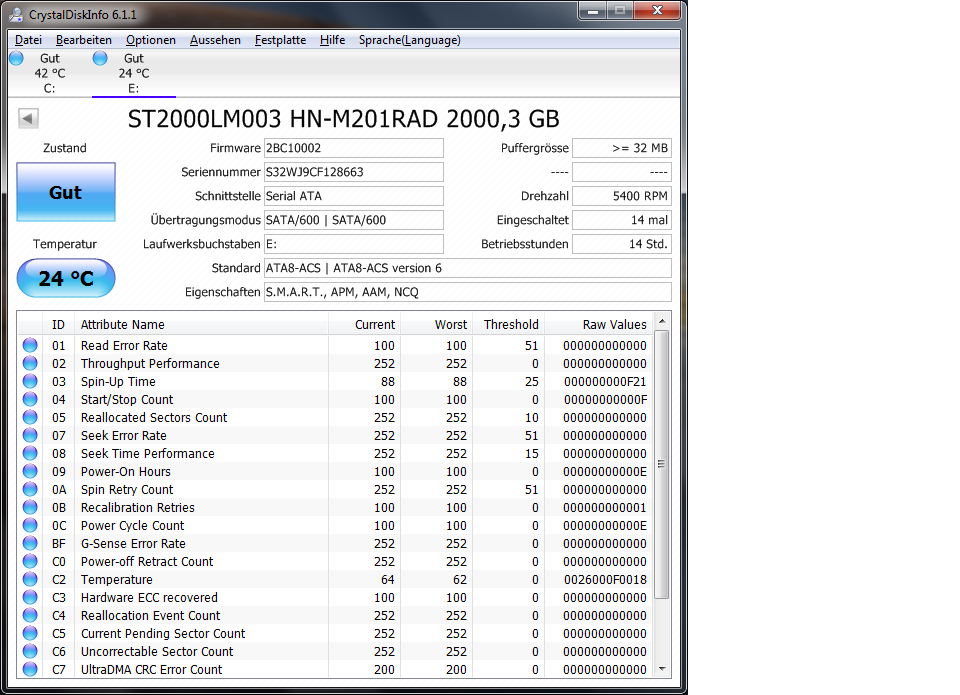This screenshot has width=960, height=695.
Task: Click the Übertragungsmodus field SATA/600
Action: pos(353,220)
